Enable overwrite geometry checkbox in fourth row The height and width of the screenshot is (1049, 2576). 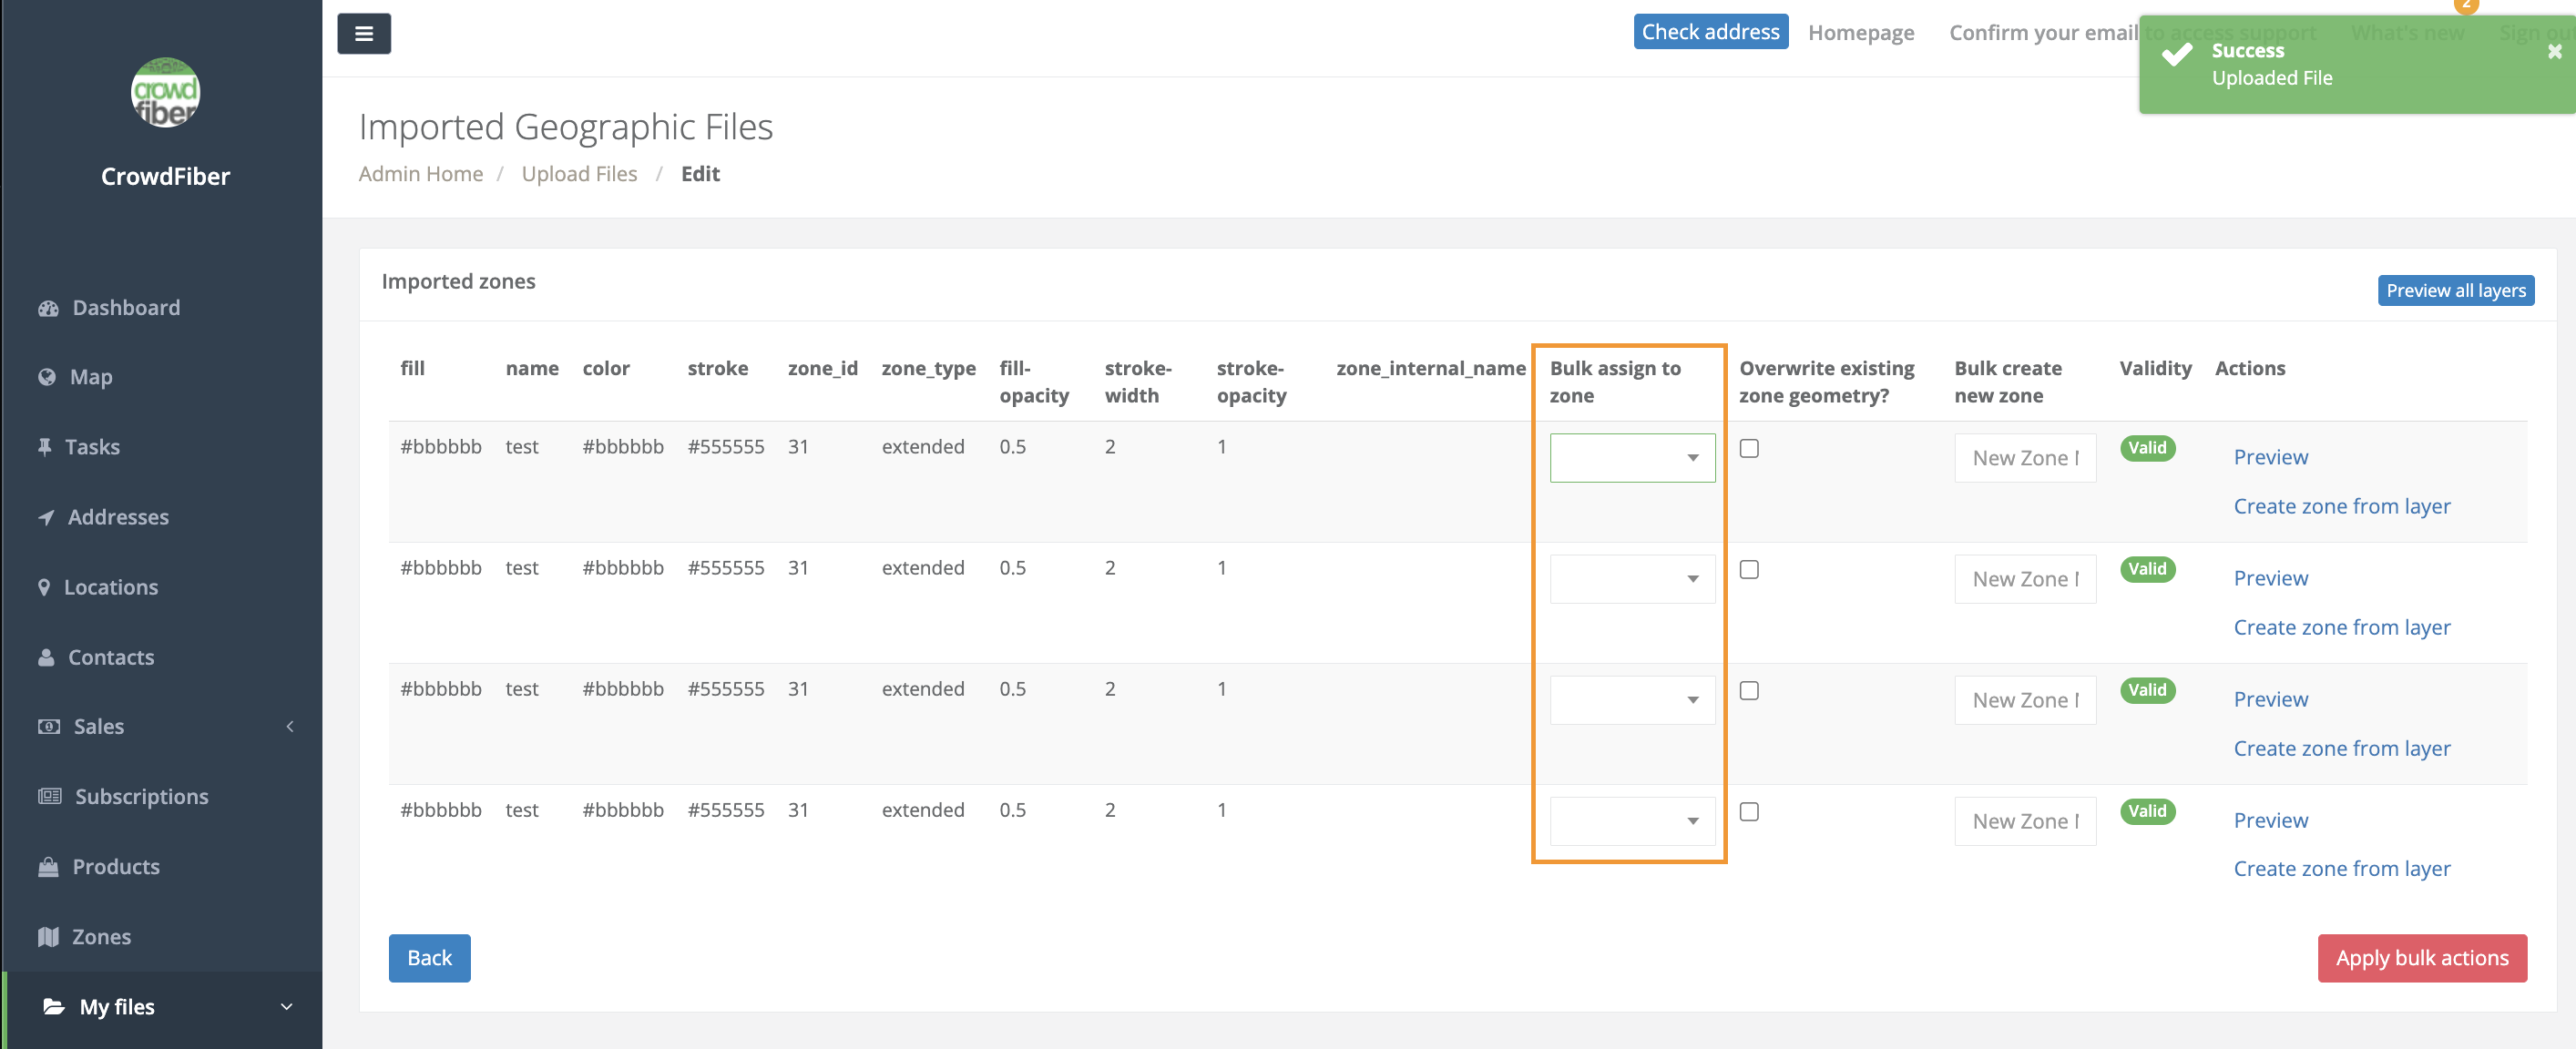coord(1748,811)
